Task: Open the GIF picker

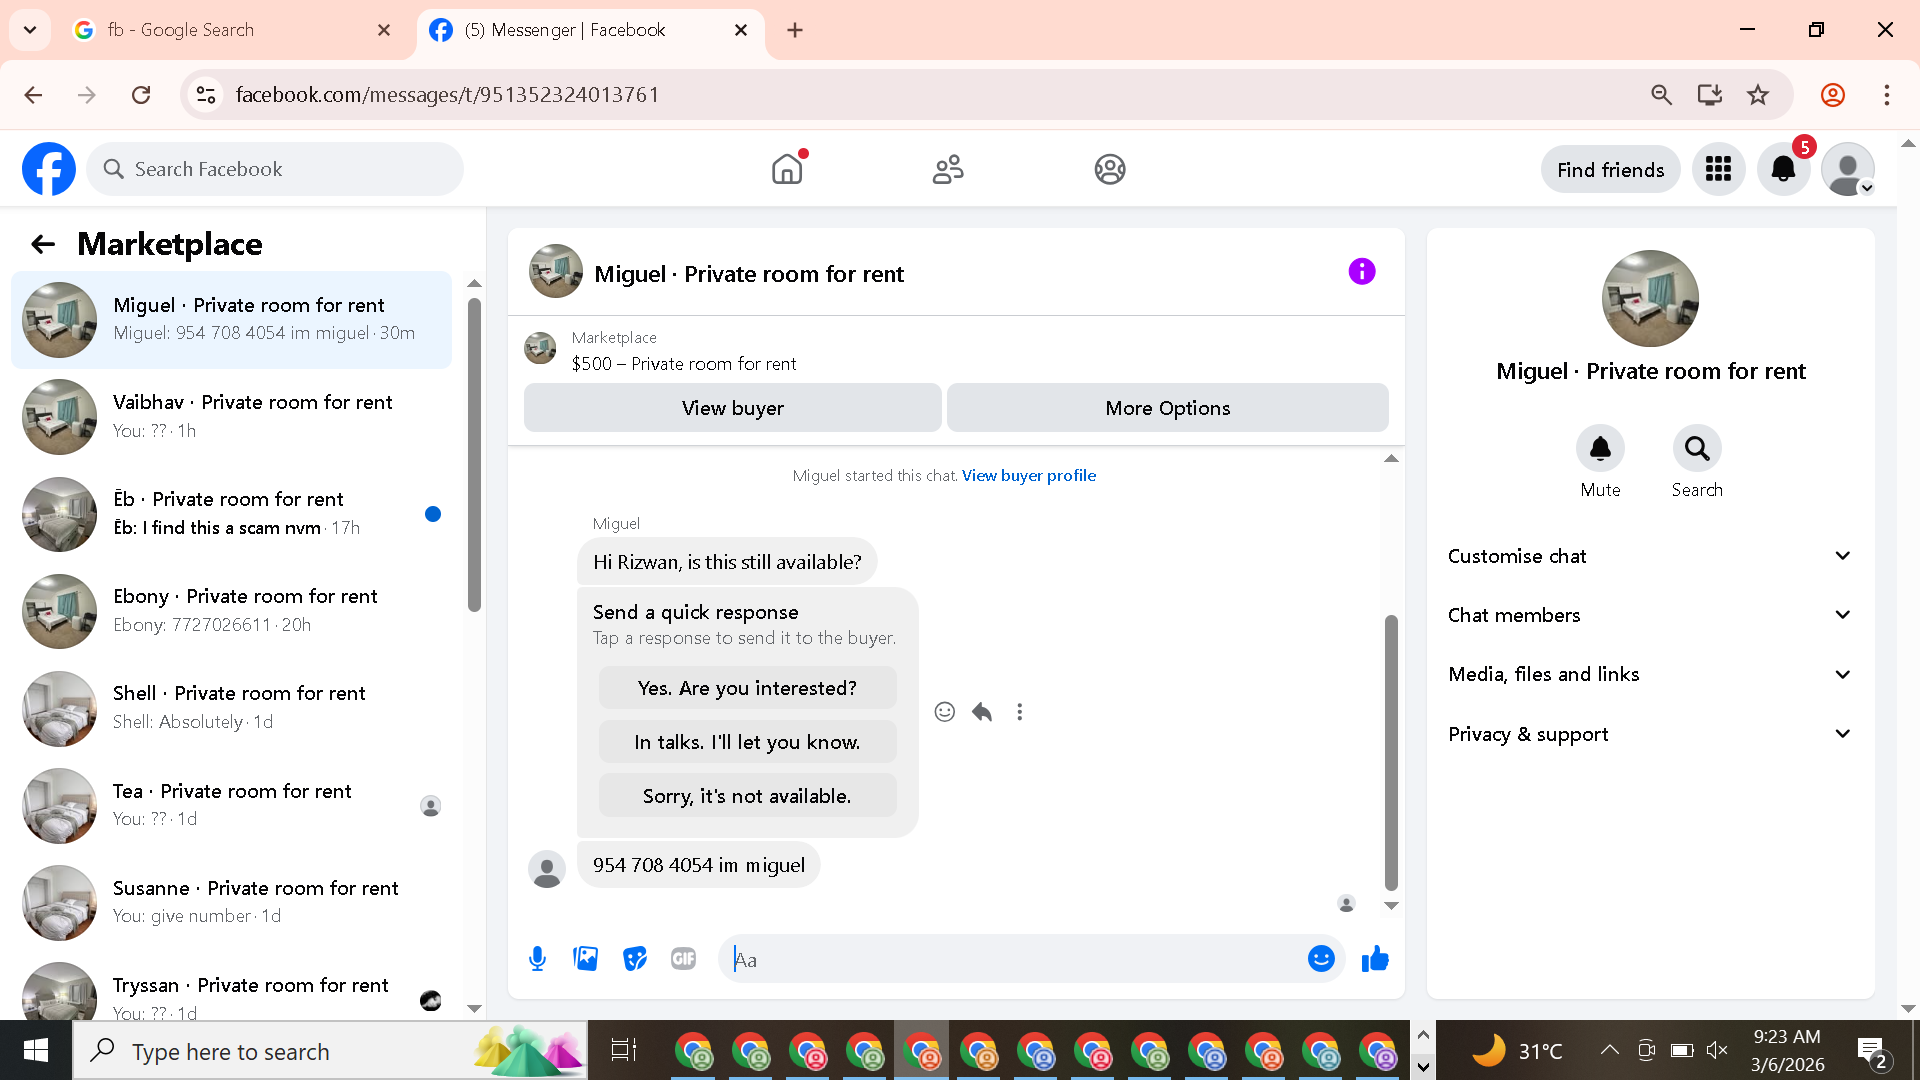Action: tap(684, 959)
